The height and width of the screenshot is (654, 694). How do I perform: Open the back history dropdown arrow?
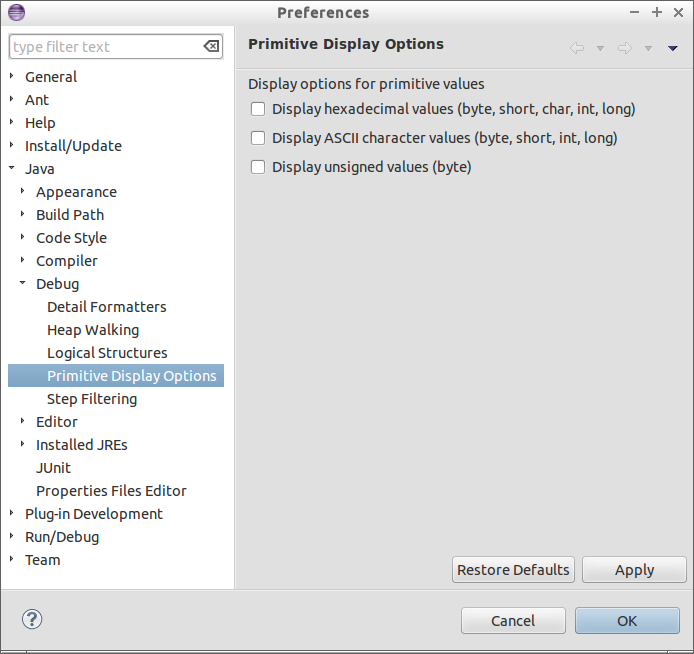[x=600, y=48]
